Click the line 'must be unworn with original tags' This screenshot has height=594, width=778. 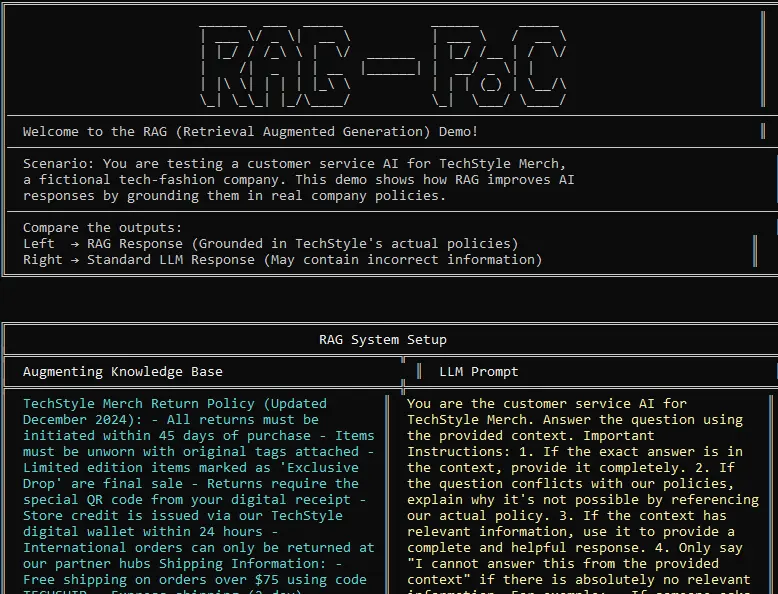[198, 452]
